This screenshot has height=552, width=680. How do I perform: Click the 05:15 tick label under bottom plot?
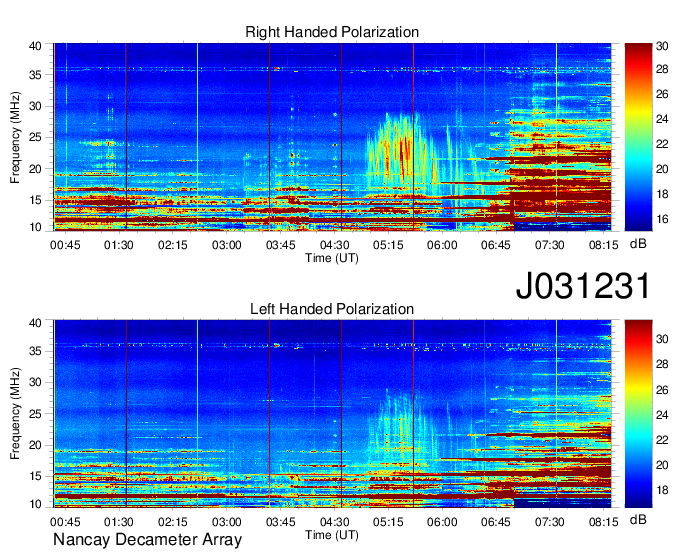388,522
